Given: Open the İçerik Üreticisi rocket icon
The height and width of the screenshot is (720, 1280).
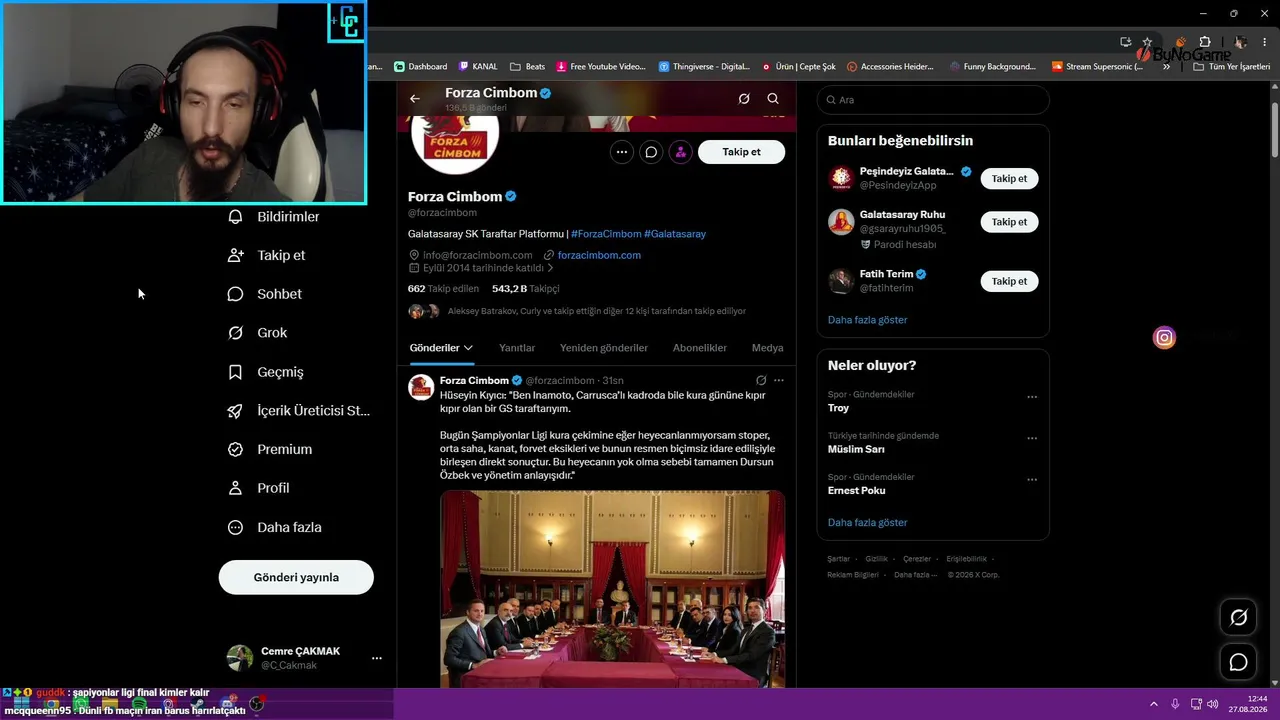Looking at the screenshot, I should 235,410.
